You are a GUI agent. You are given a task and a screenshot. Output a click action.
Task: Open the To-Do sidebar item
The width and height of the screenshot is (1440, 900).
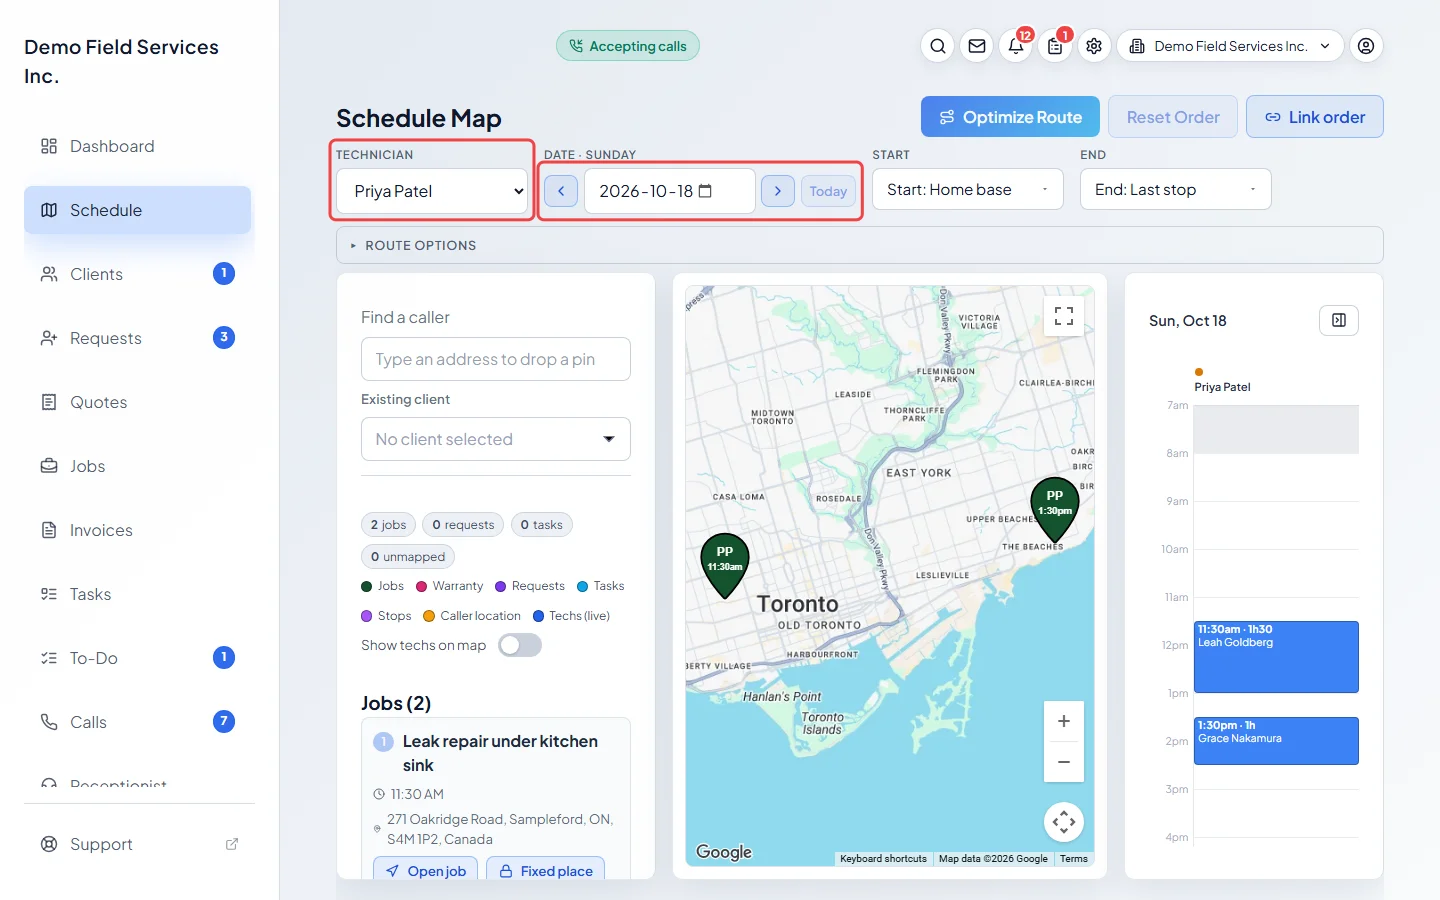point(138,658)
